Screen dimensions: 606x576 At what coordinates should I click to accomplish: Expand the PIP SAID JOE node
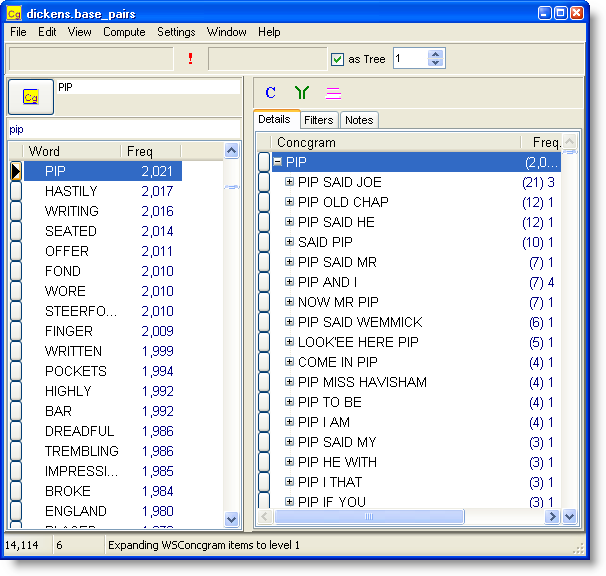tap(289, 182)
